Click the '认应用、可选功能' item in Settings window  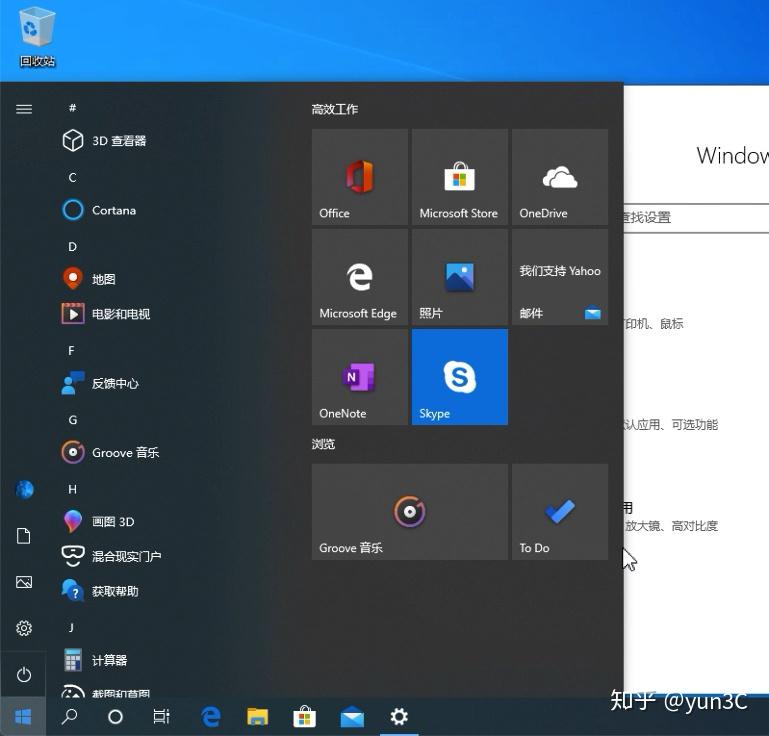(x=671, y=425)
